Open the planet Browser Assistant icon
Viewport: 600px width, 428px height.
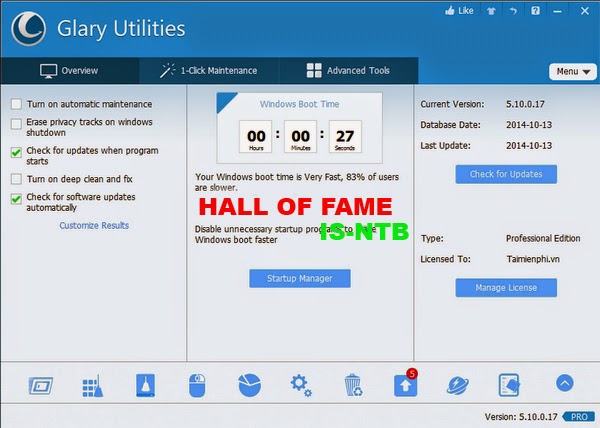458,385
